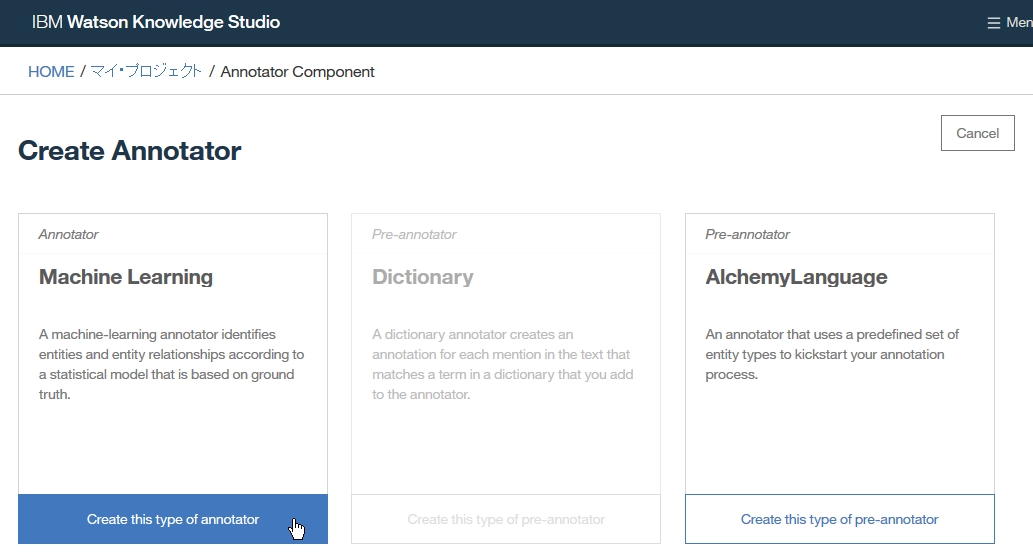Click the machine-learning annotator description text

(171, 364)
